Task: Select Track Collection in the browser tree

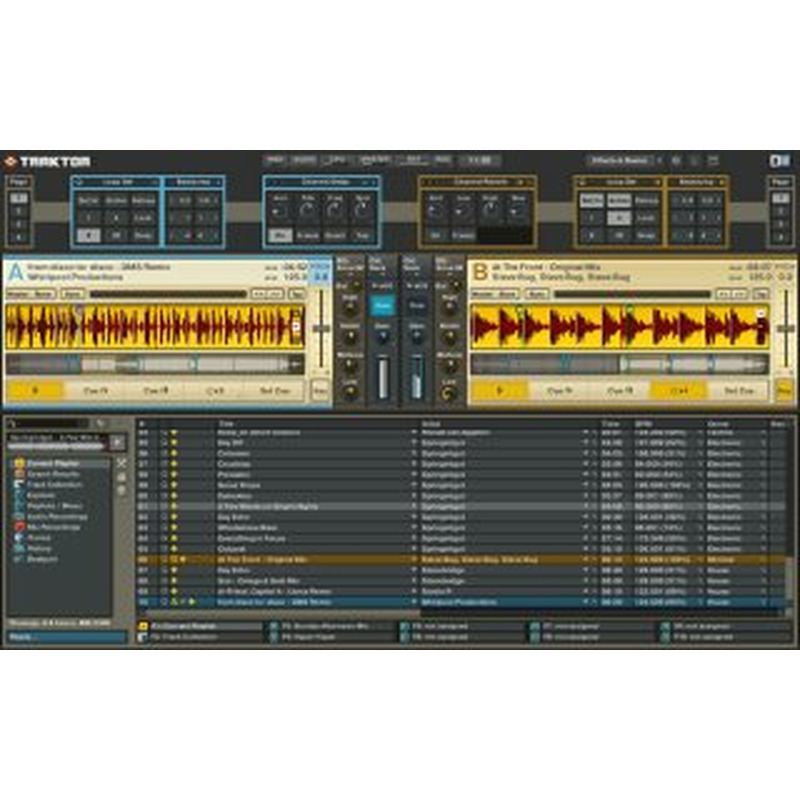Action: click(x=54, y=485)
